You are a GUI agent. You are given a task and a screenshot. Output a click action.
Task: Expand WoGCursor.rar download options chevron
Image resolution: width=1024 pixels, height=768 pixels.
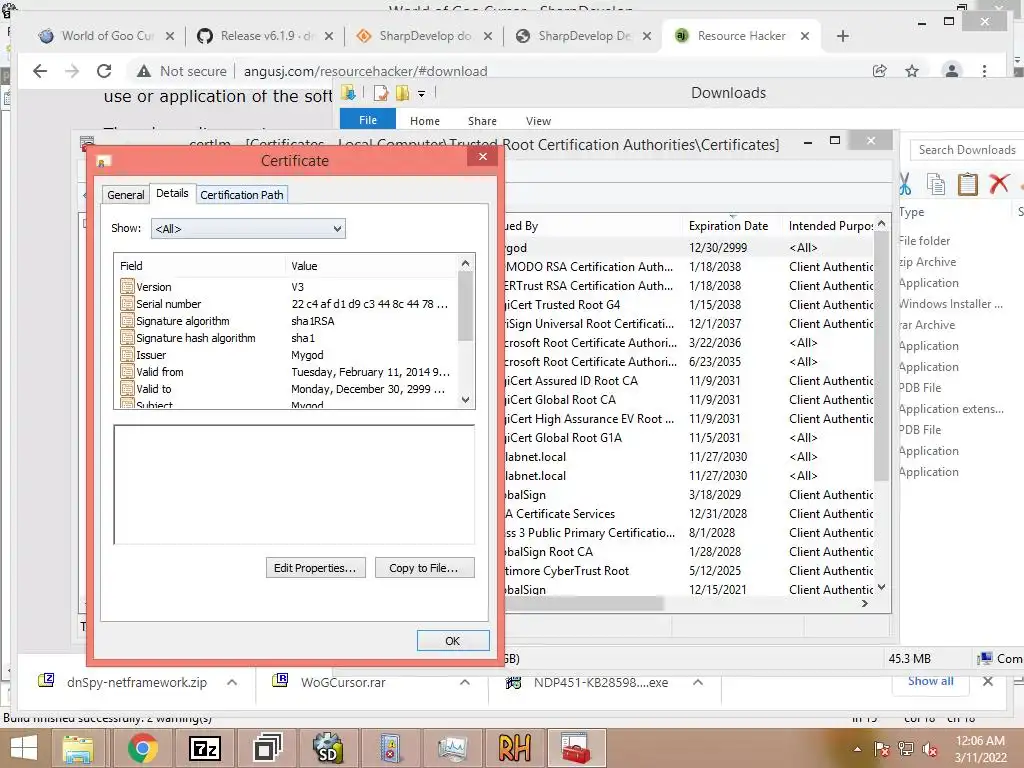(x=464, y=682)
